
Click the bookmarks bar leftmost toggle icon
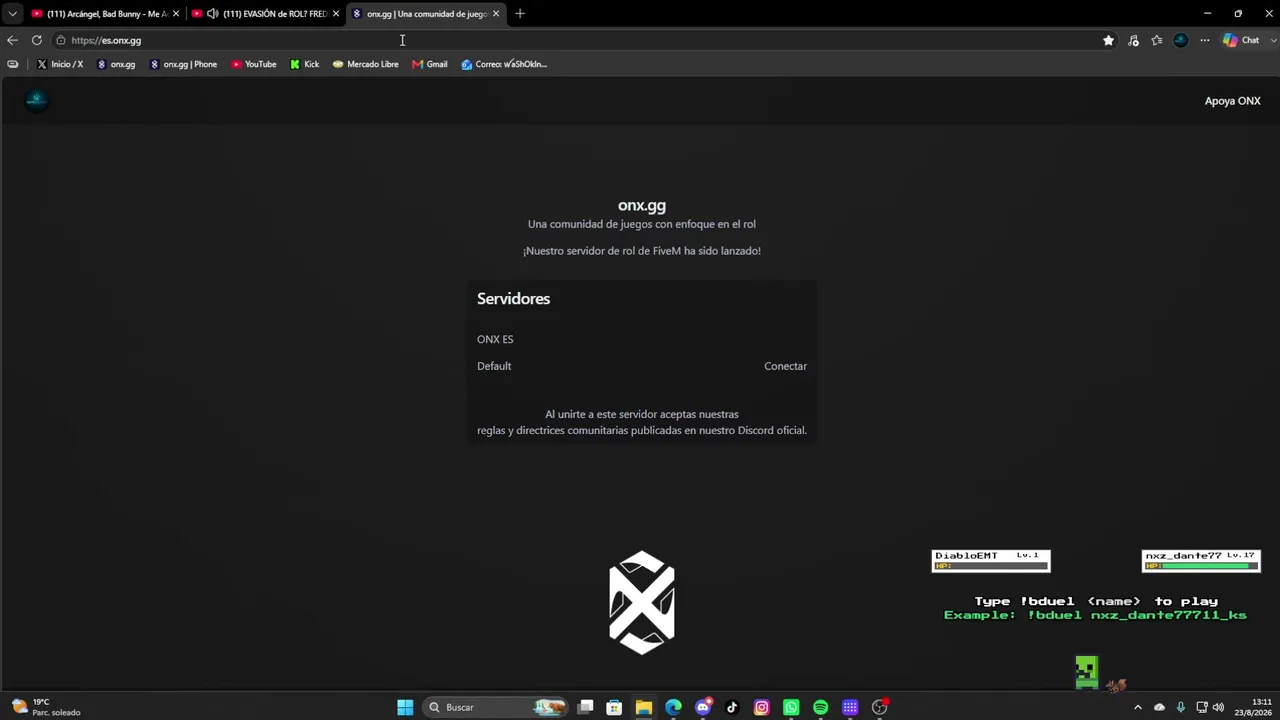(x=12, y=64)
